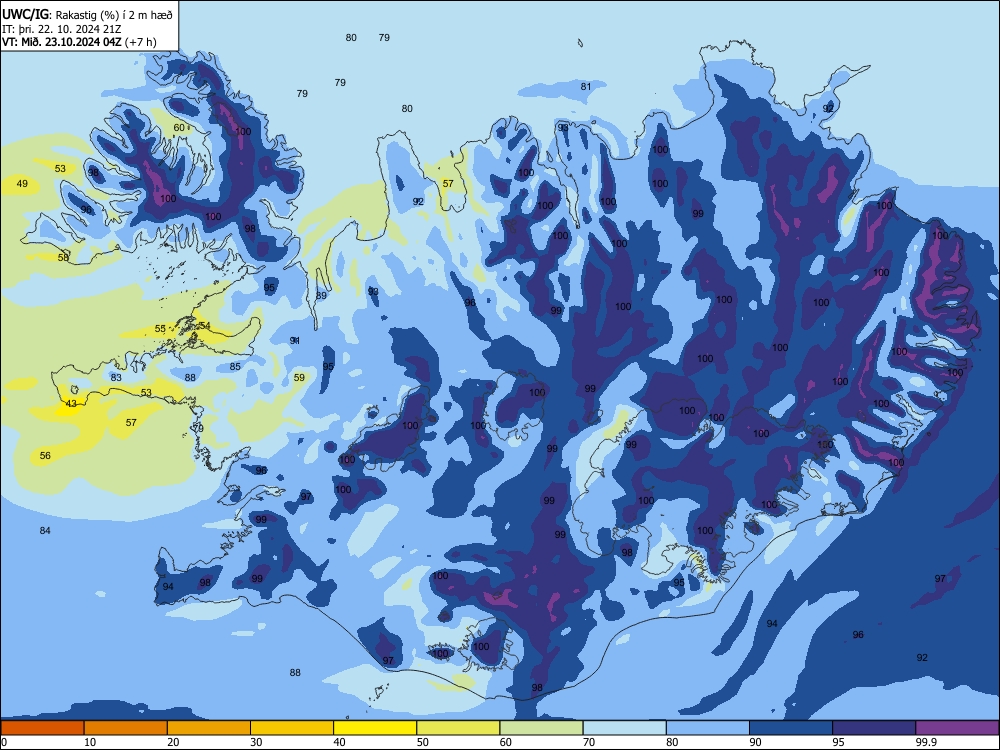
Task: Select the purple above-99.9 legend swatch
Action: click(957, 728)
